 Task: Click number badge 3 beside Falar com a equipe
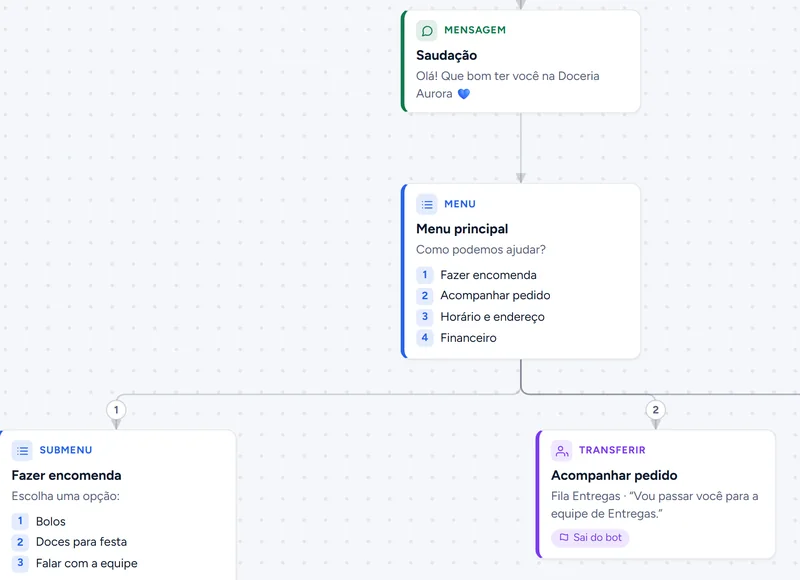pos(20,563)
